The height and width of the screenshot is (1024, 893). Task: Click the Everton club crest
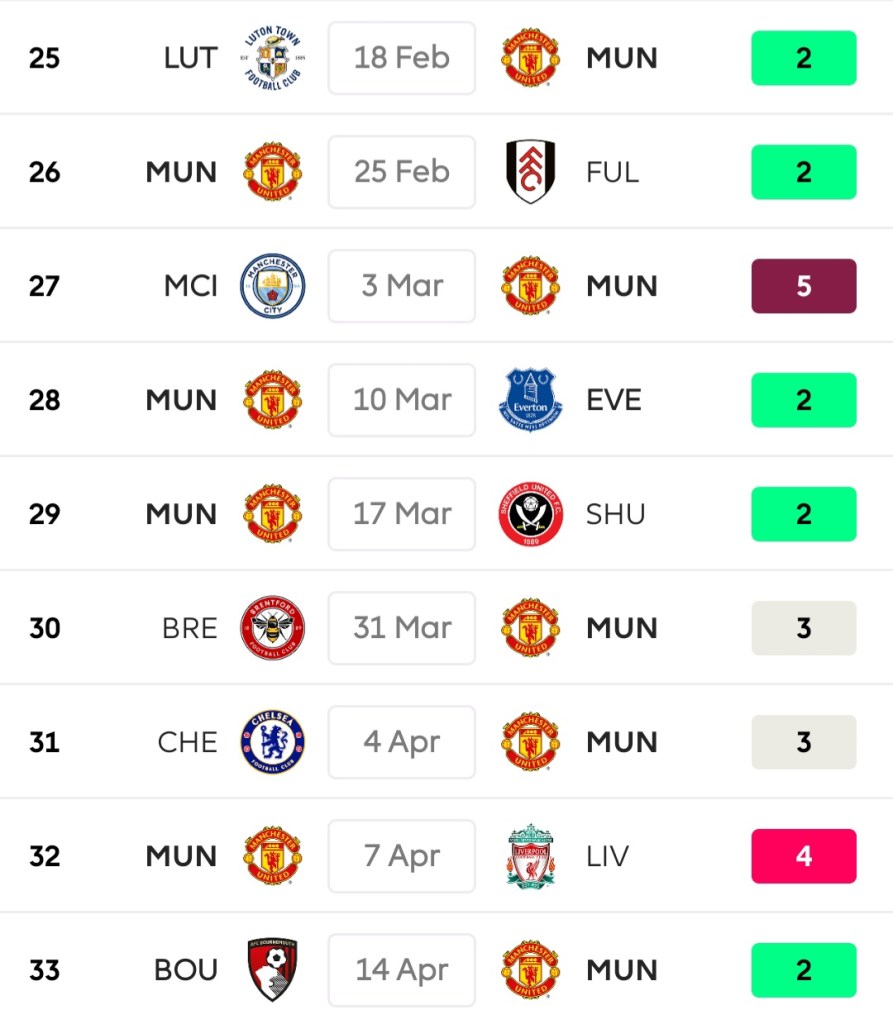point(530,400)
